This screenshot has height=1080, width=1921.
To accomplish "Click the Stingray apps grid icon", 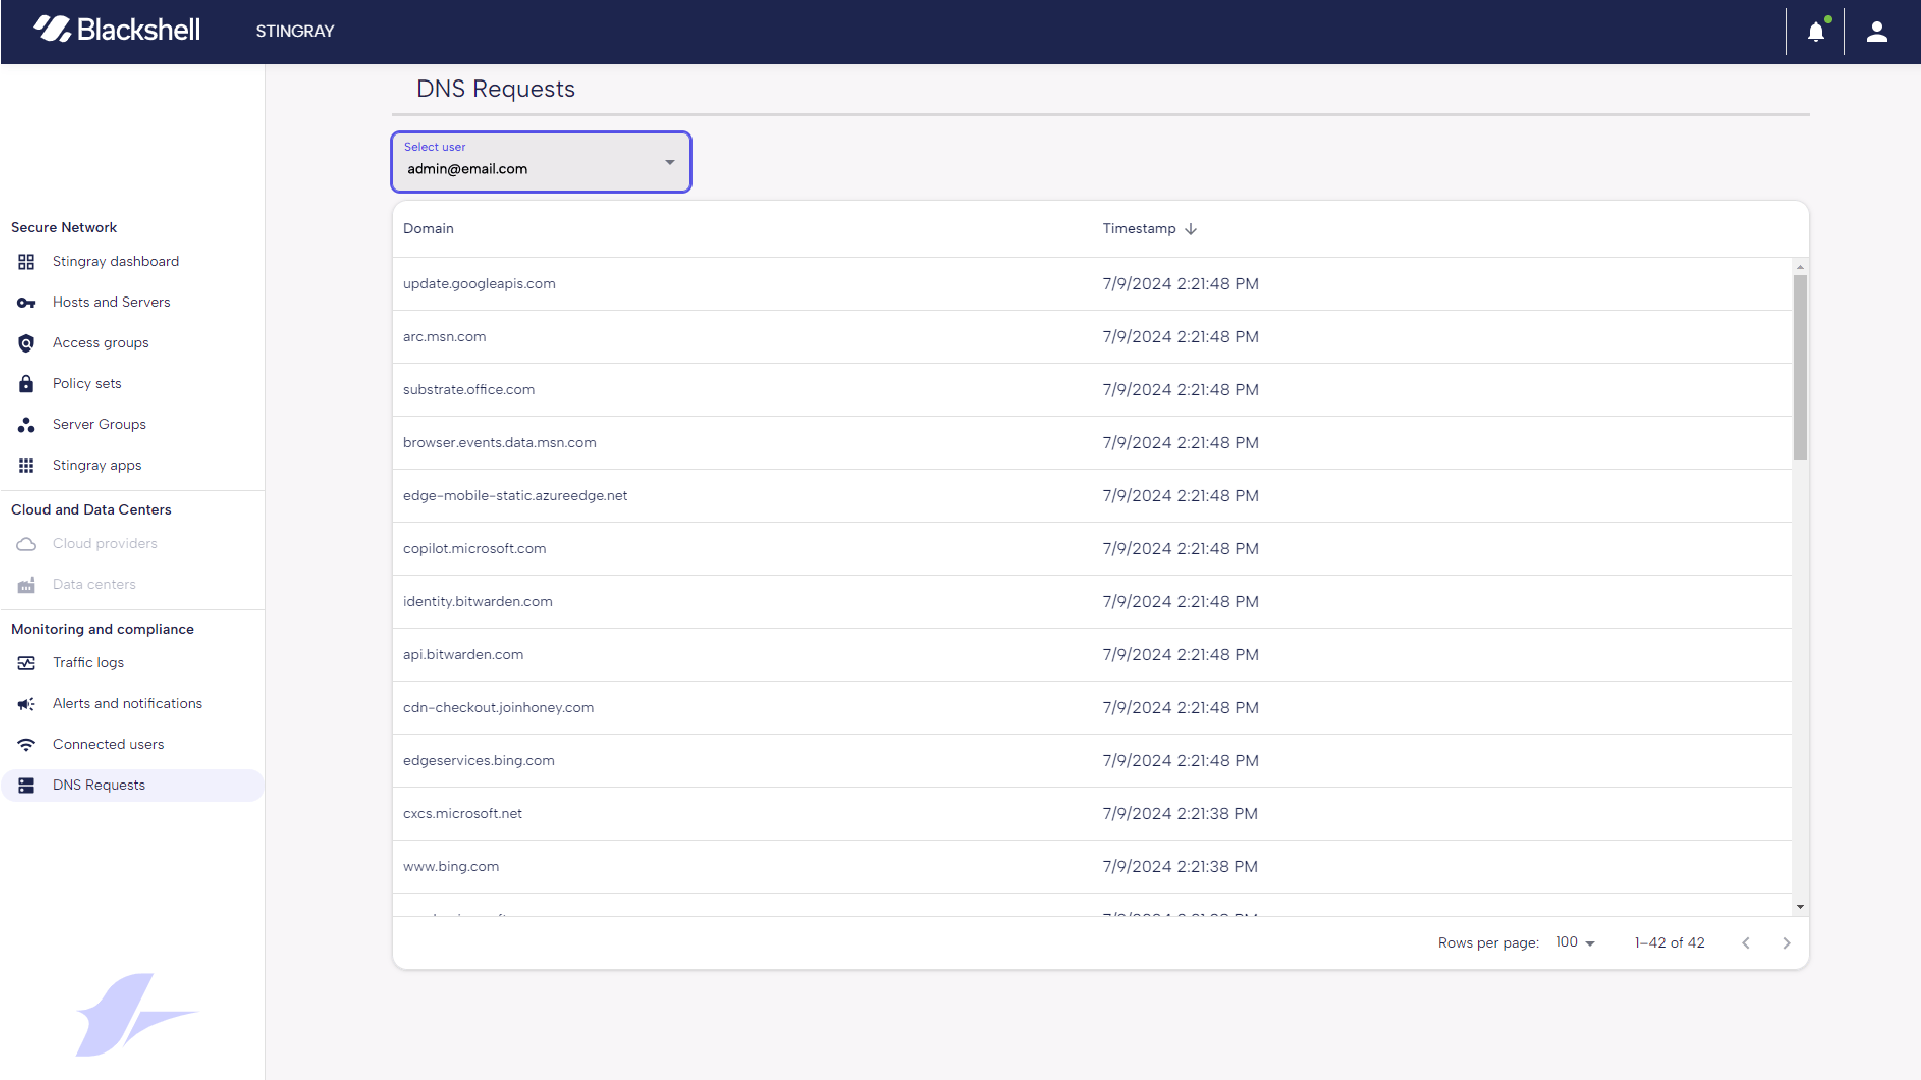I will 26,465.
